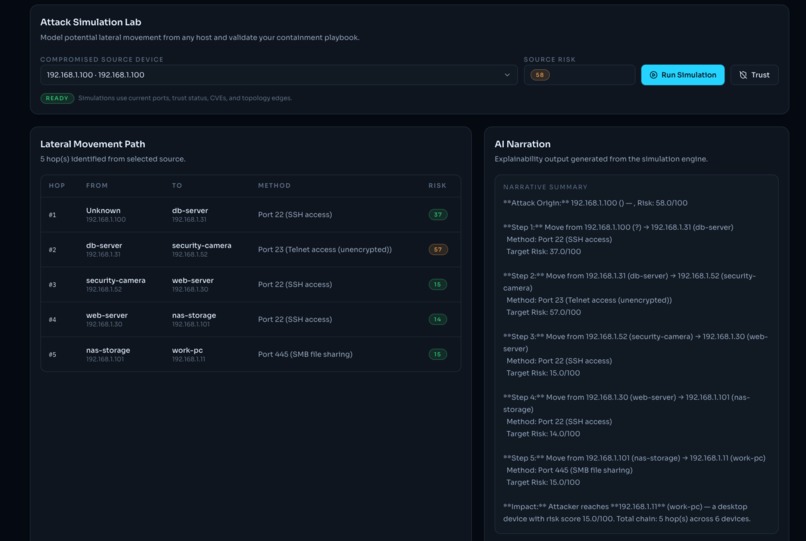Click the Narrative Summary label
806x541 pixels.
point(545,187)
